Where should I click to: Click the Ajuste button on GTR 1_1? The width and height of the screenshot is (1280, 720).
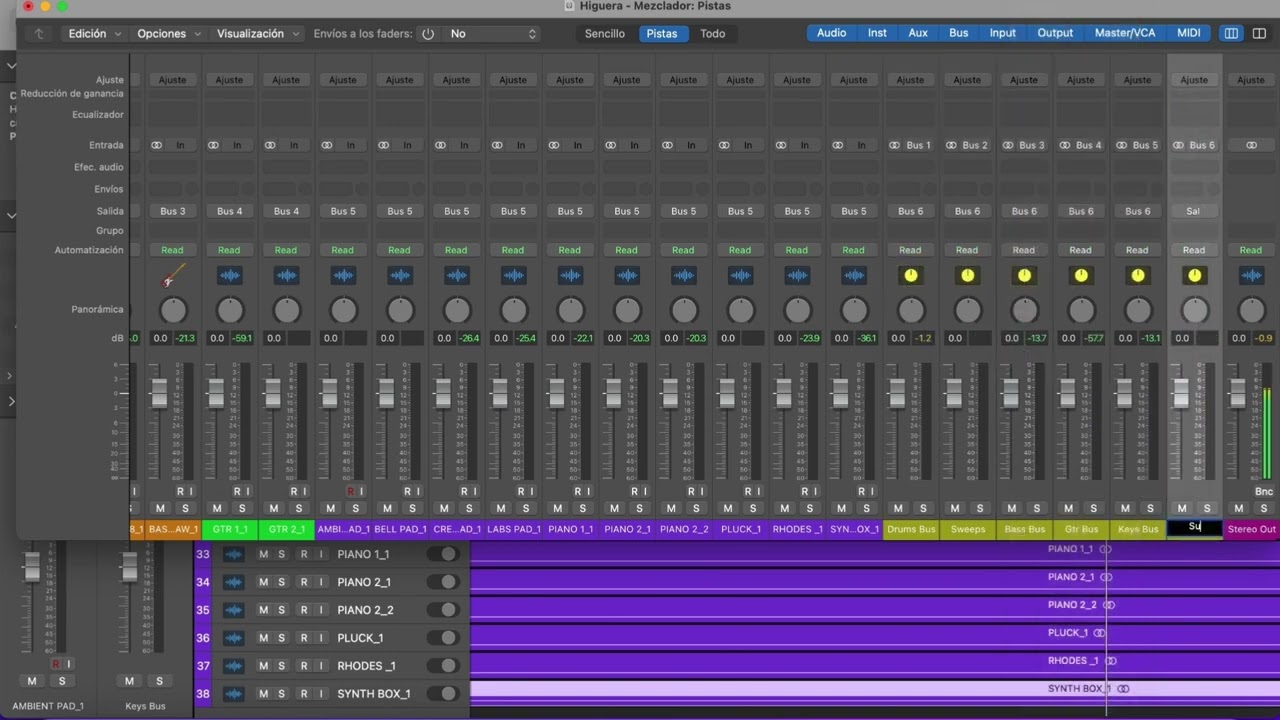(230, 80)
